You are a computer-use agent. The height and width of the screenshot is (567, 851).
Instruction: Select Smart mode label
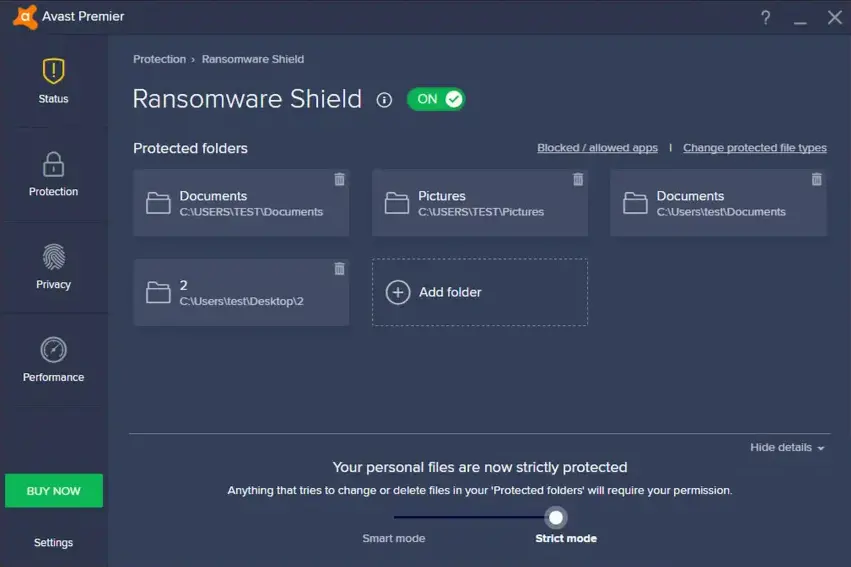coord(393,538)
